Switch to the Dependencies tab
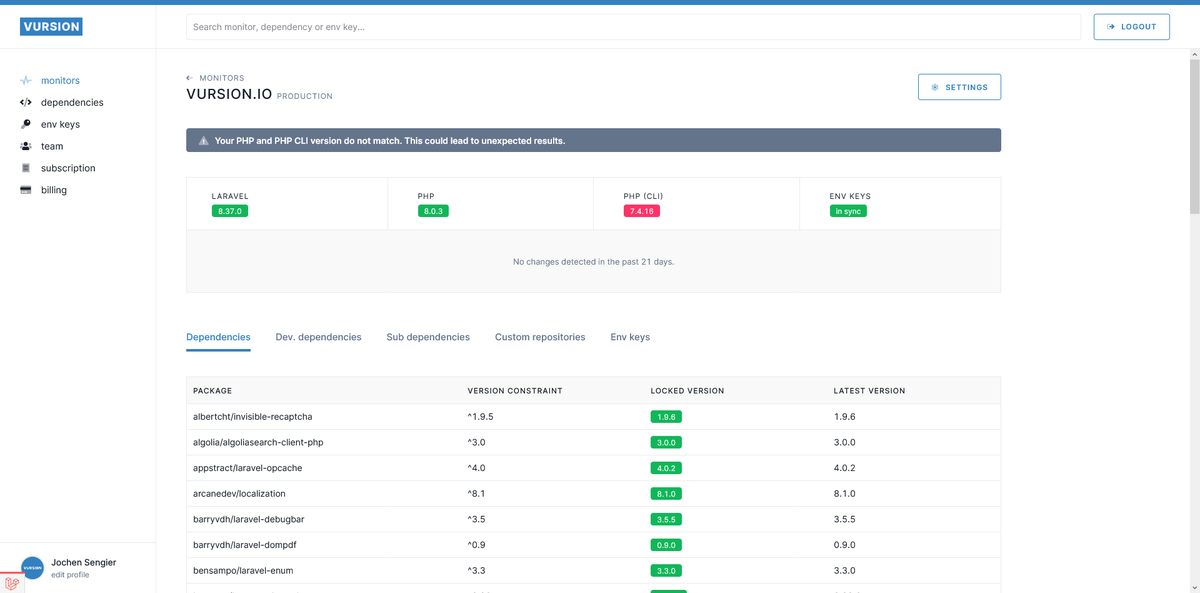 pyautogui.click(x=218, y=337)
